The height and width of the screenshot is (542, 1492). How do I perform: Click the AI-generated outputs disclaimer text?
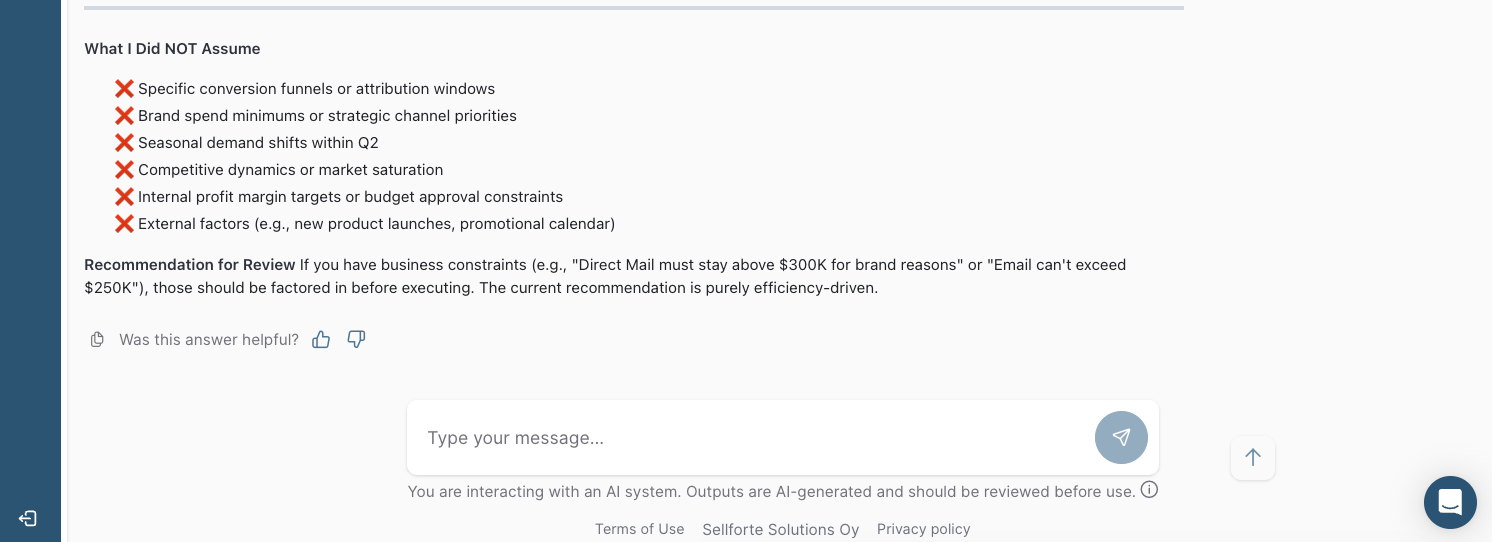click(771, 491)
